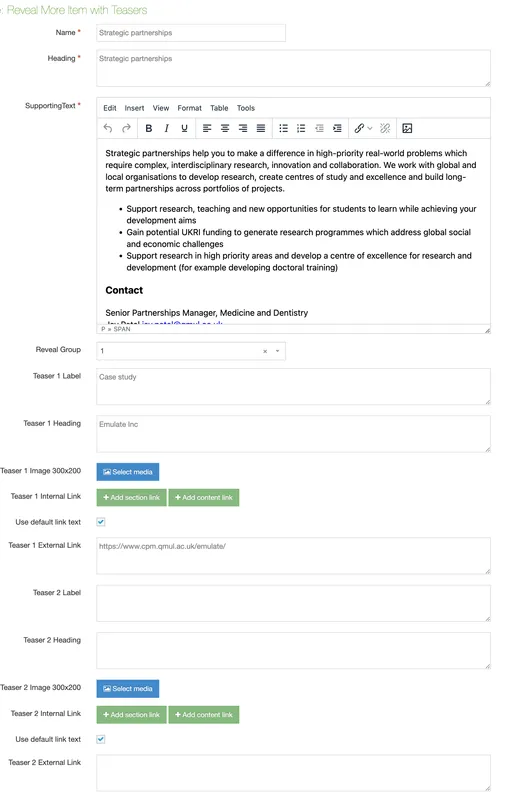Click the Teaser 2 Label text field
506x800 pixels.
pos(293,604)
